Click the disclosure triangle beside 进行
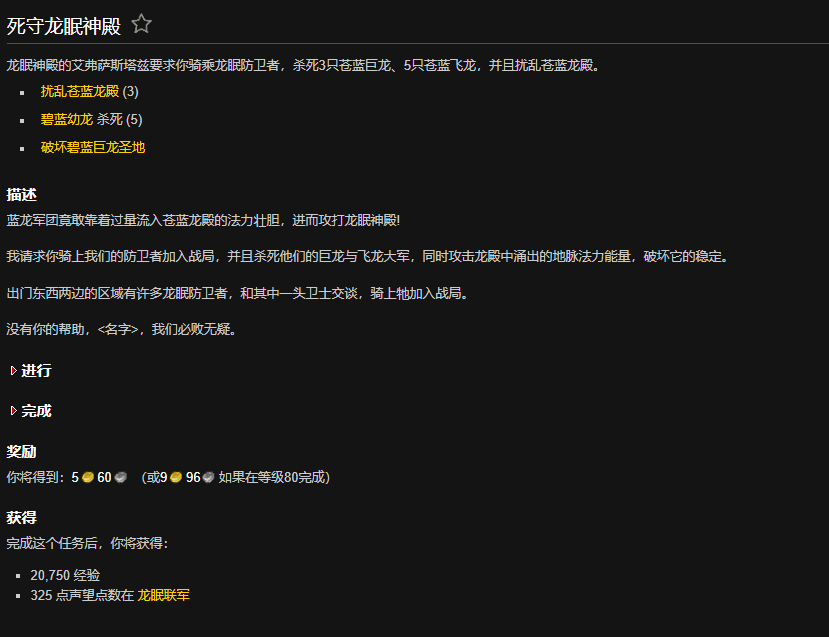 point(13,370)
